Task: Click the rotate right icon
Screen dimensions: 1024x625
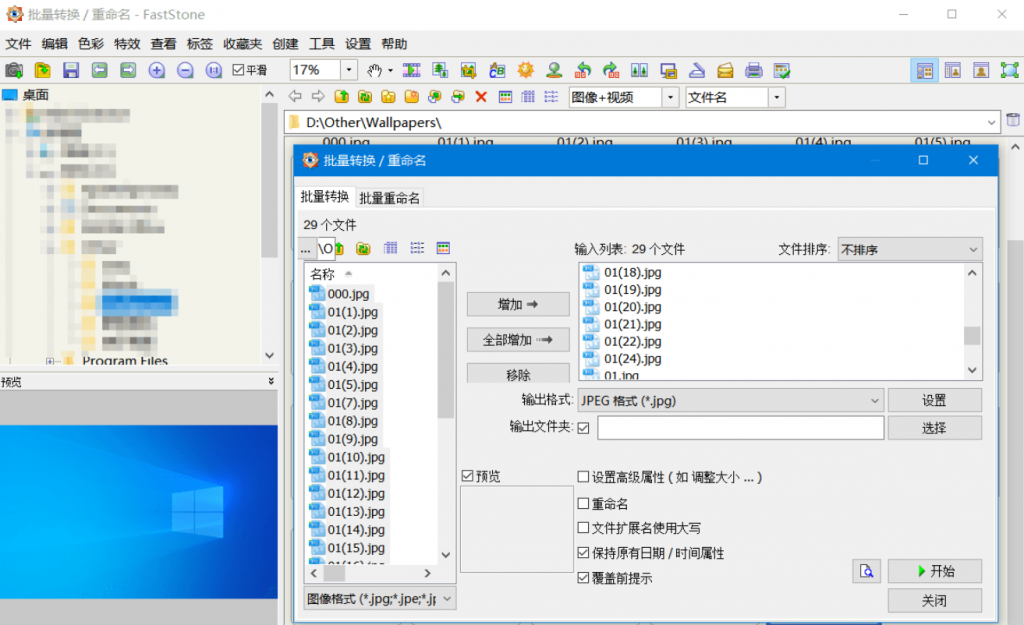Action: [x=611, y=70]
